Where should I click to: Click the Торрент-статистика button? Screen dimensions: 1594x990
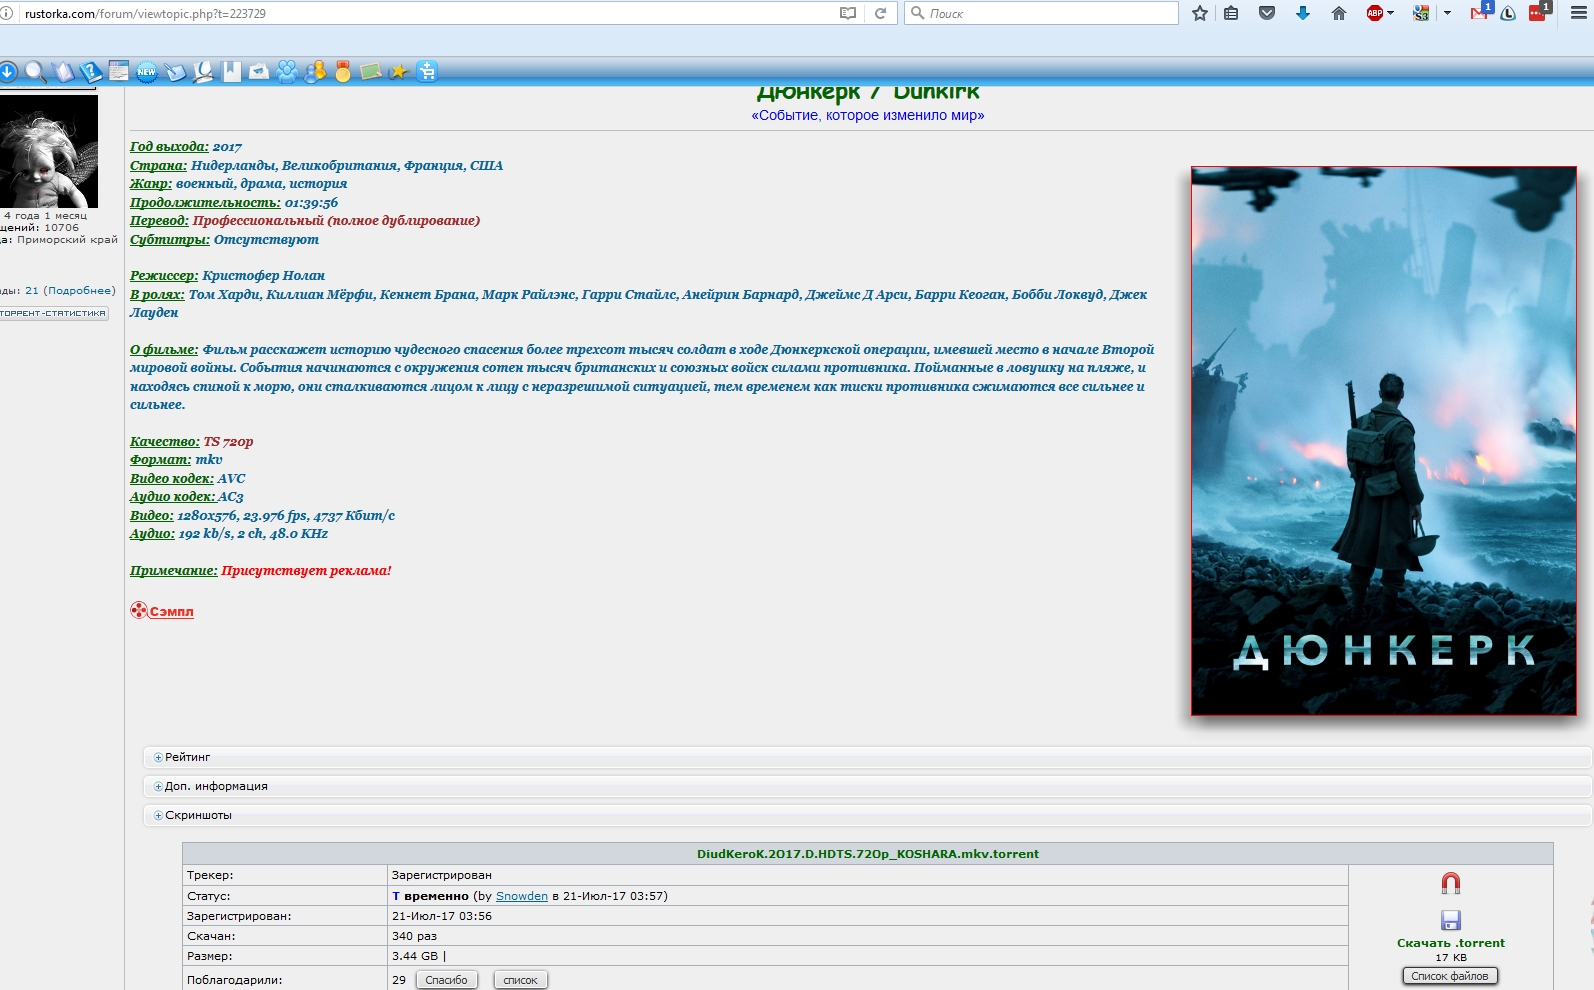pyautogui.click(x=53, y=313)
